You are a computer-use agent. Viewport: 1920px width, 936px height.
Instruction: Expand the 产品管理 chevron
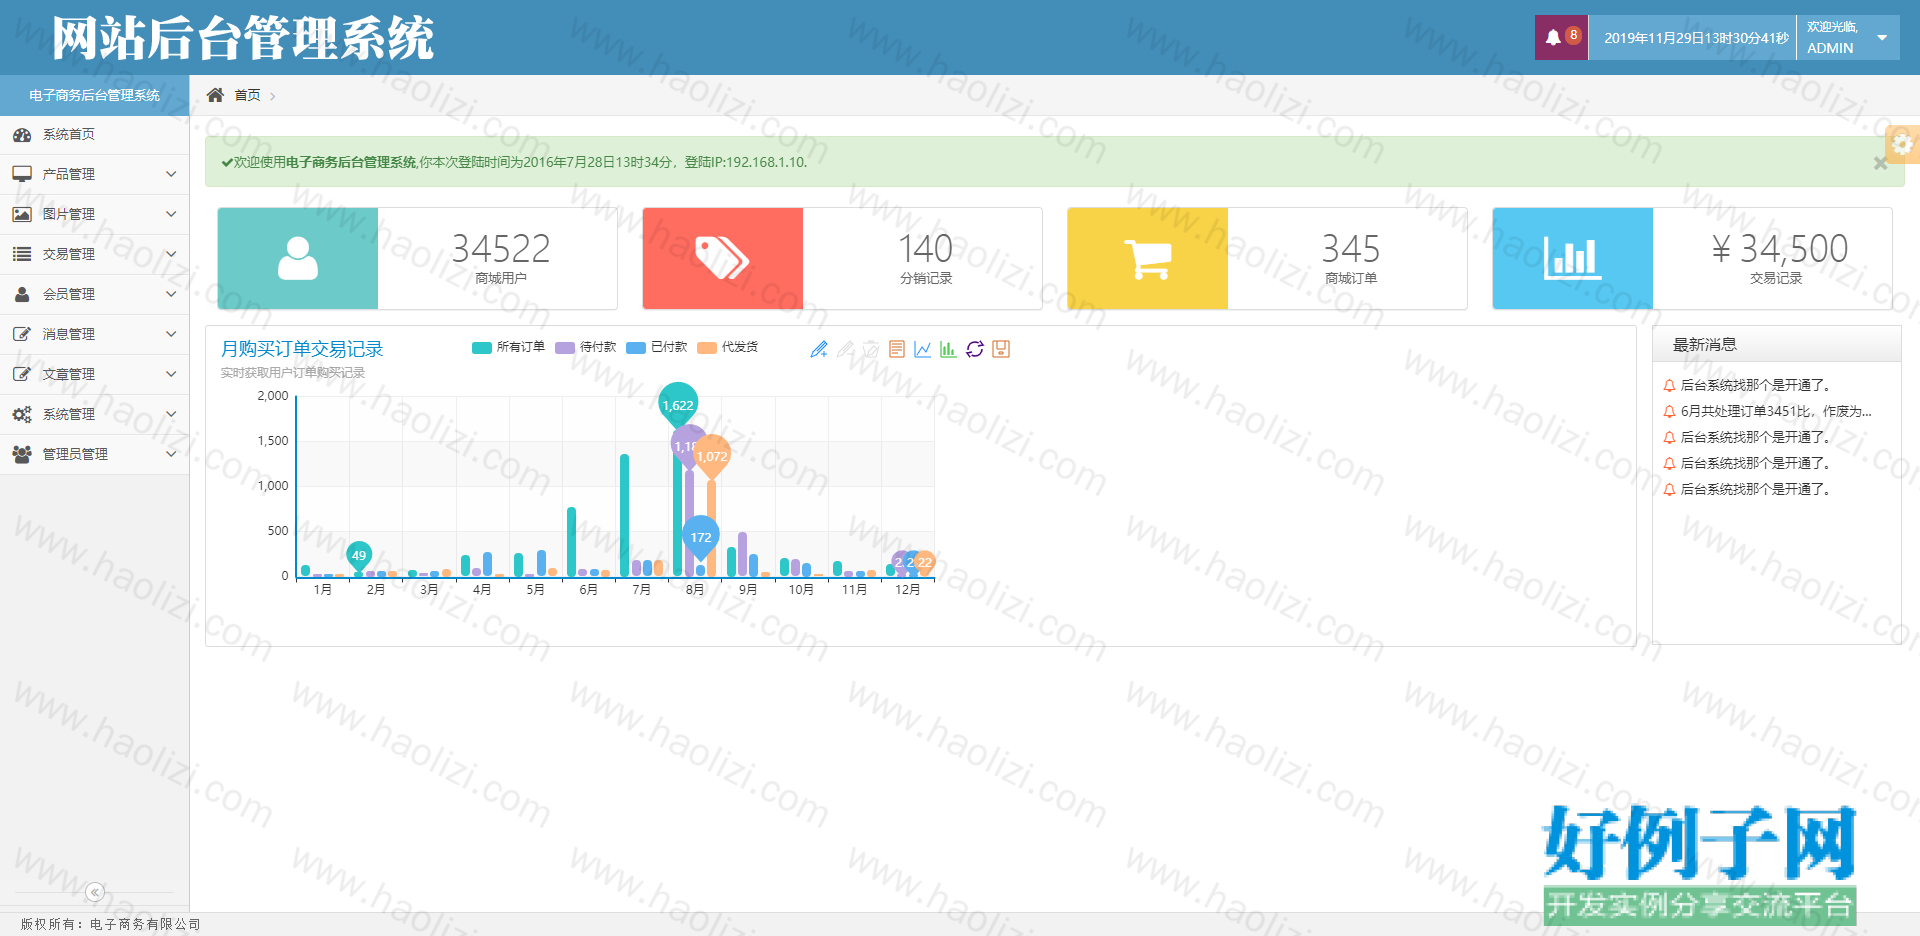pos(171,174)
